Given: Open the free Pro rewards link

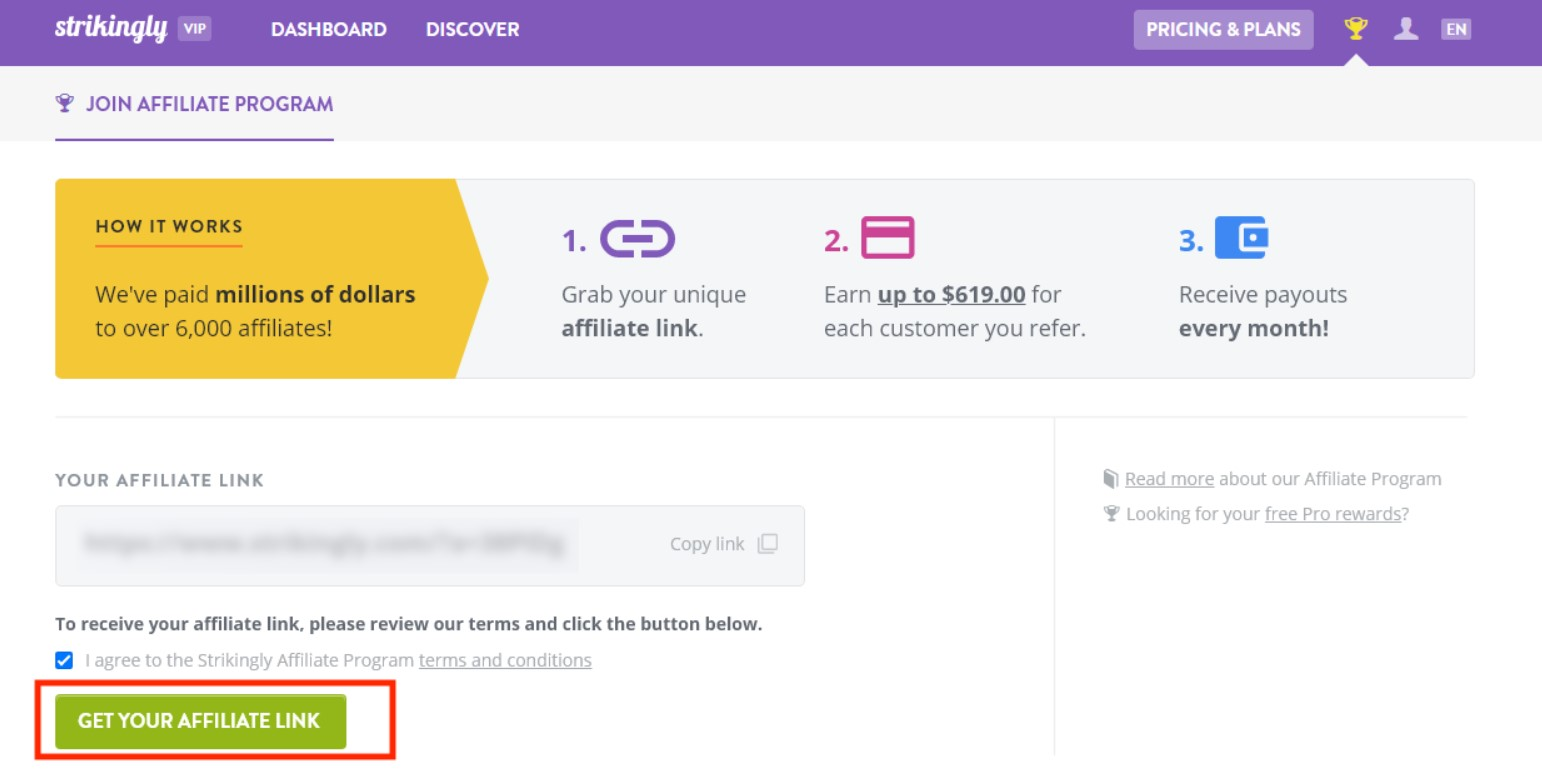Looking at the screenshot, I should (x=1332, y=514).
